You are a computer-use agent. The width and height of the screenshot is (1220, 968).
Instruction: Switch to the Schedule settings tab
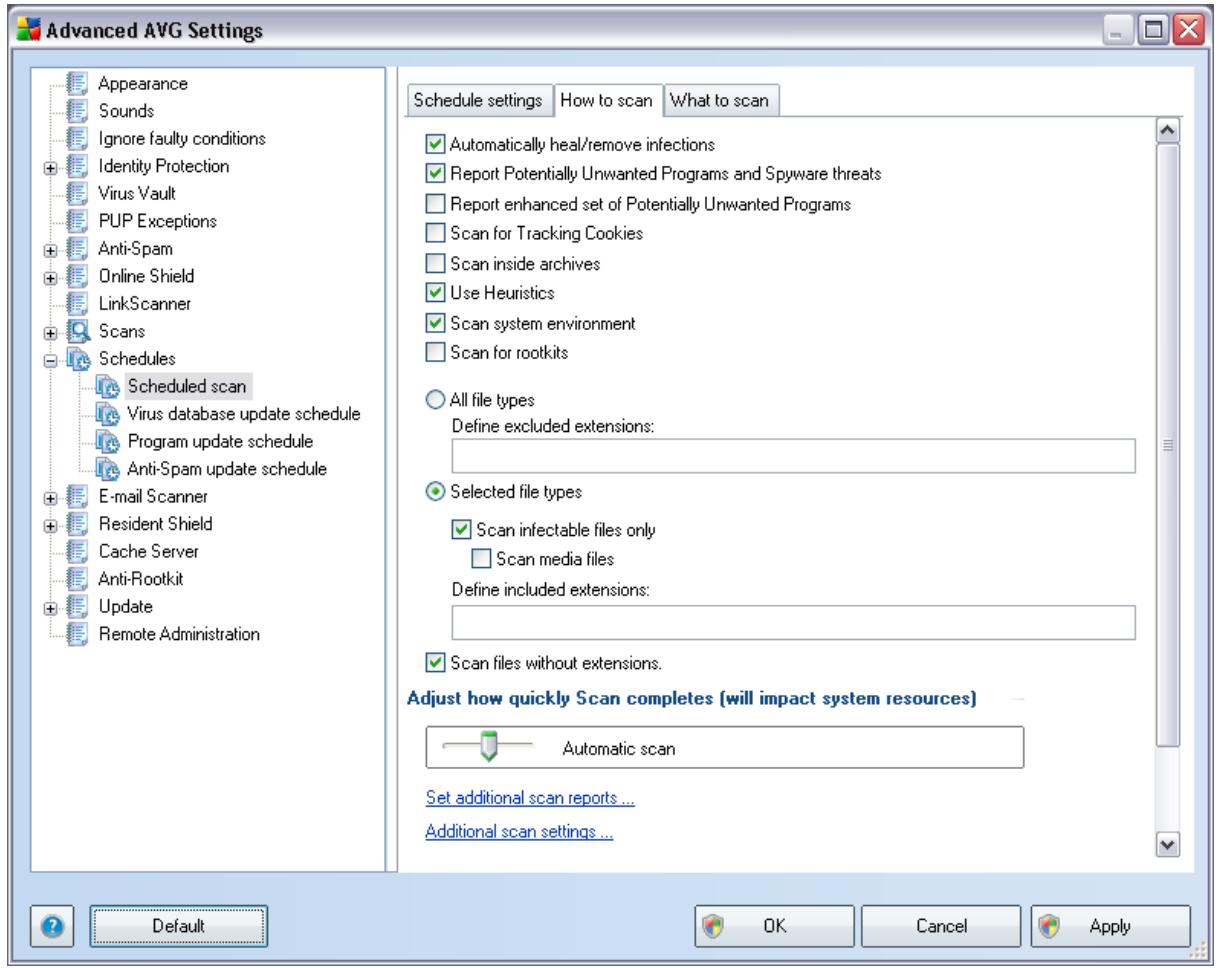(478, 100)
